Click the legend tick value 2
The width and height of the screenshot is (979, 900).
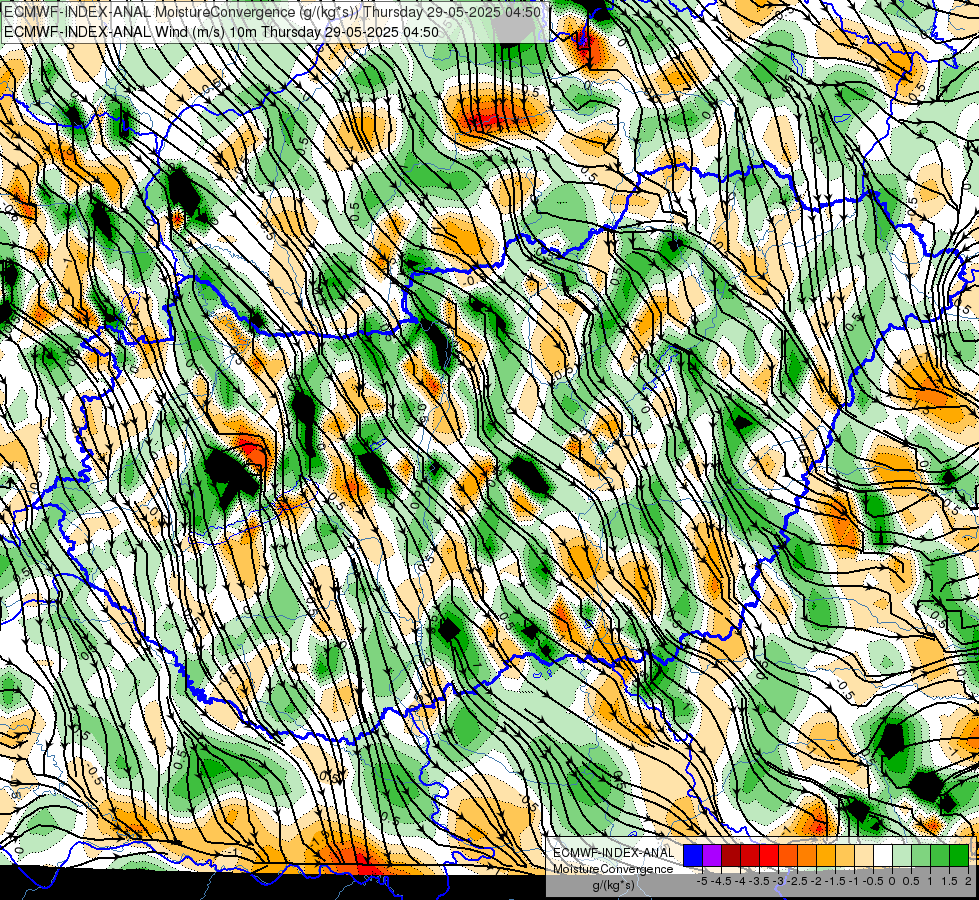pyautogui.click(x=968, y=881)
